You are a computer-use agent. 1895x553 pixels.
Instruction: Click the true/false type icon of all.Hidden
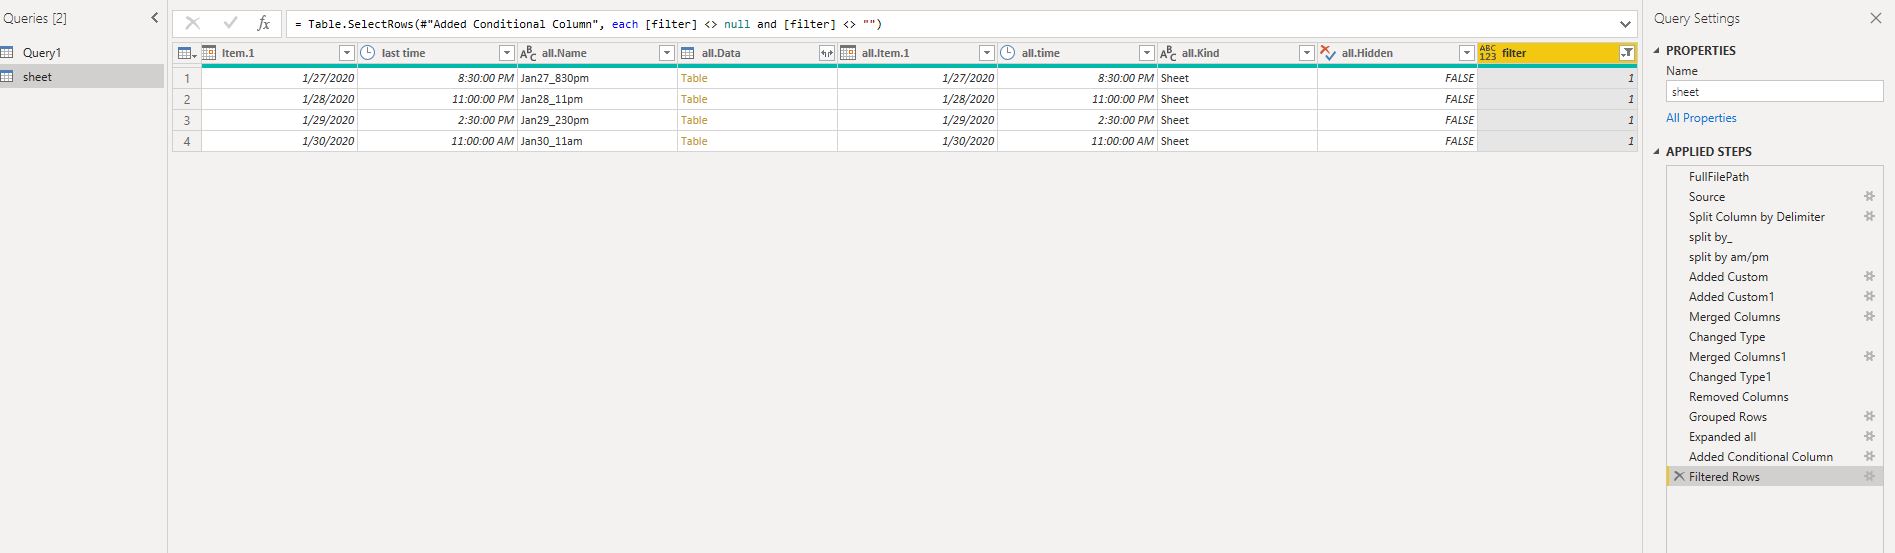pyautogui.click(x=1328, y=53)
